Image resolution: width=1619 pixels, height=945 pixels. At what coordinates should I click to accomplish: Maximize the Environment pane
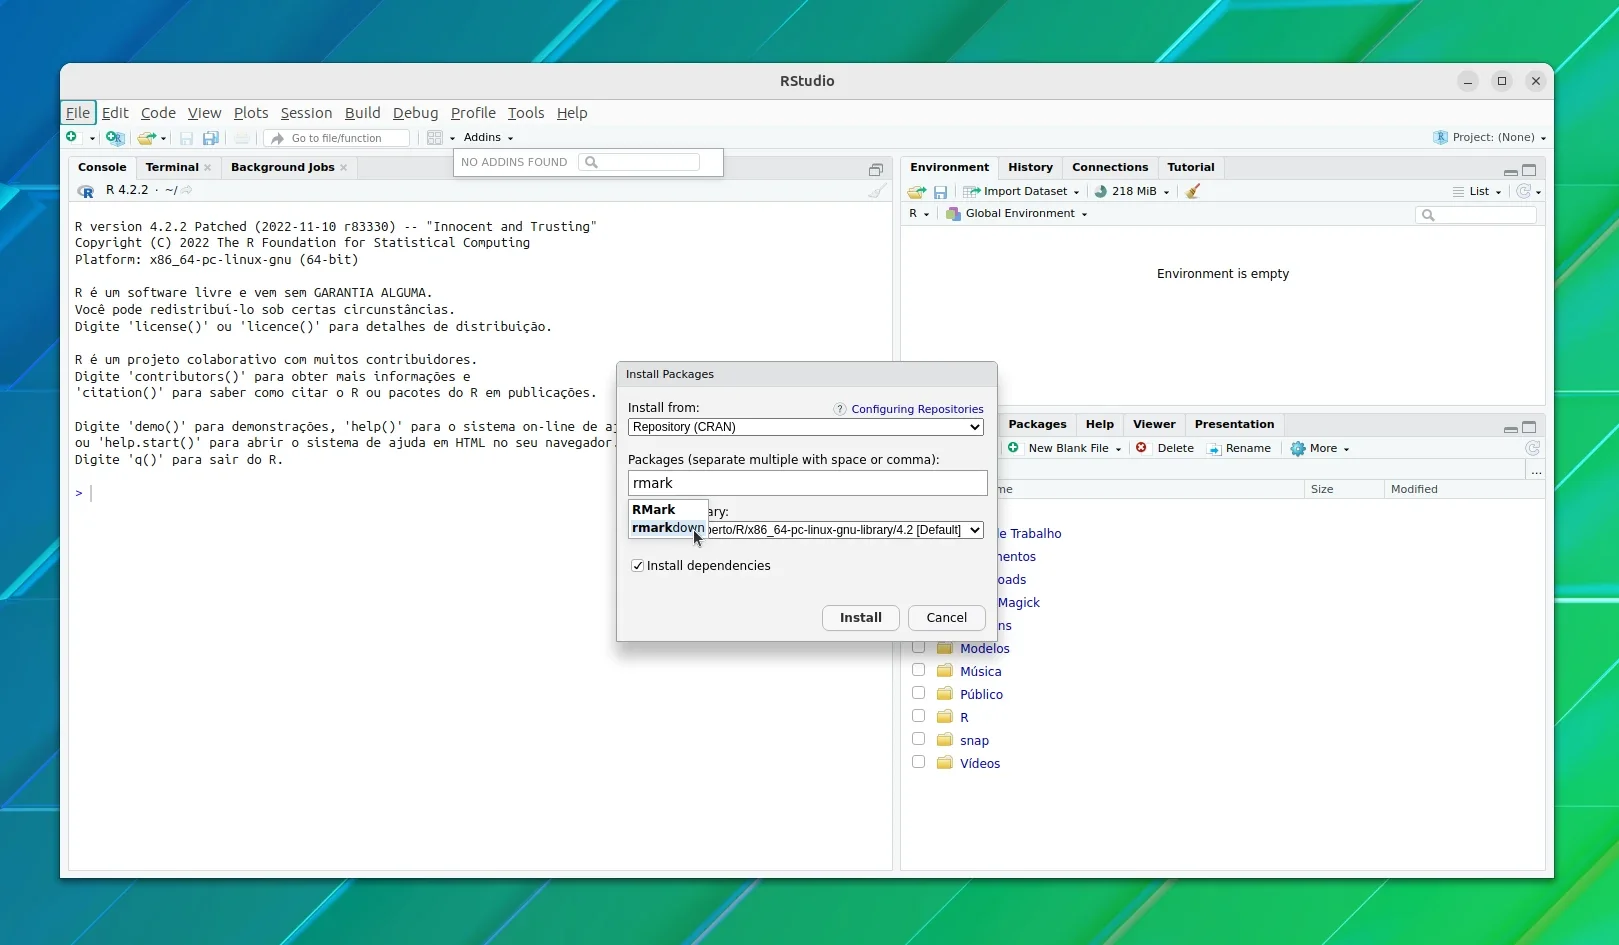point(1529,170)
